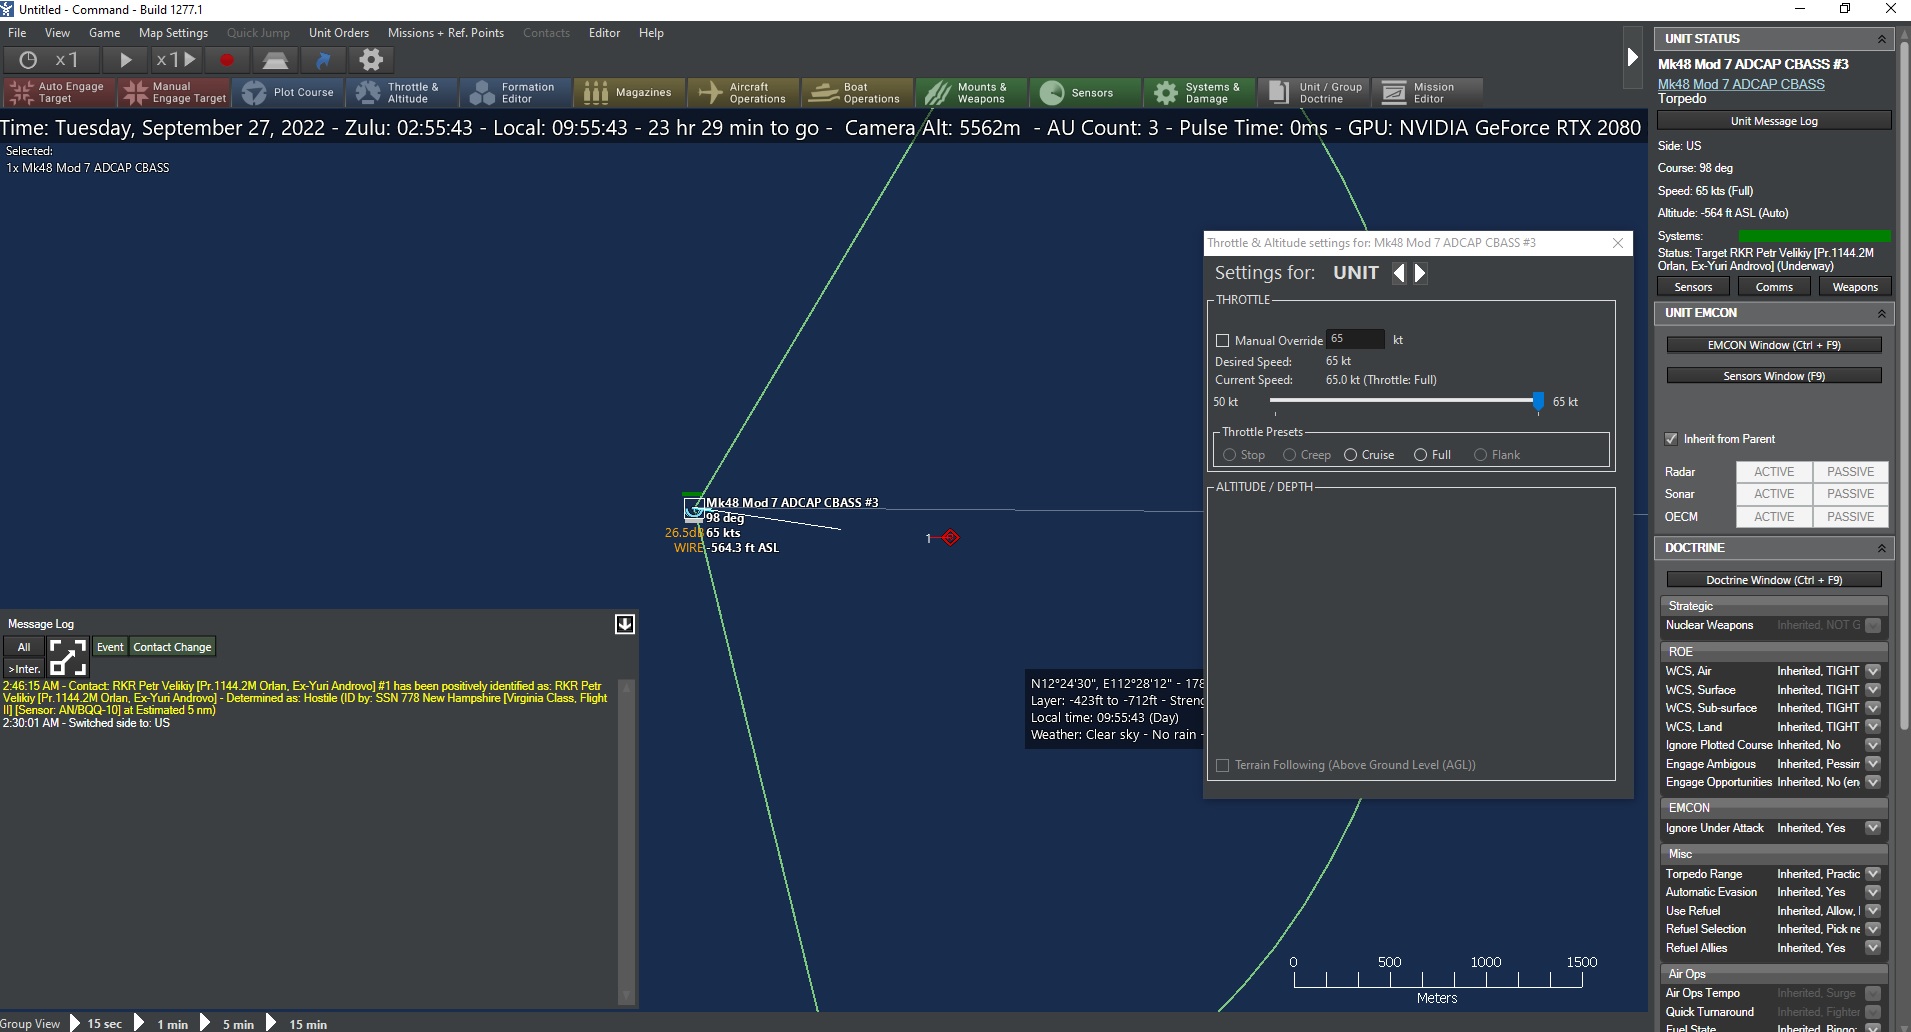Collapse the DOCTRINE section
The width and height of the screenshot is (1911, 1032).
[1881, 548]
